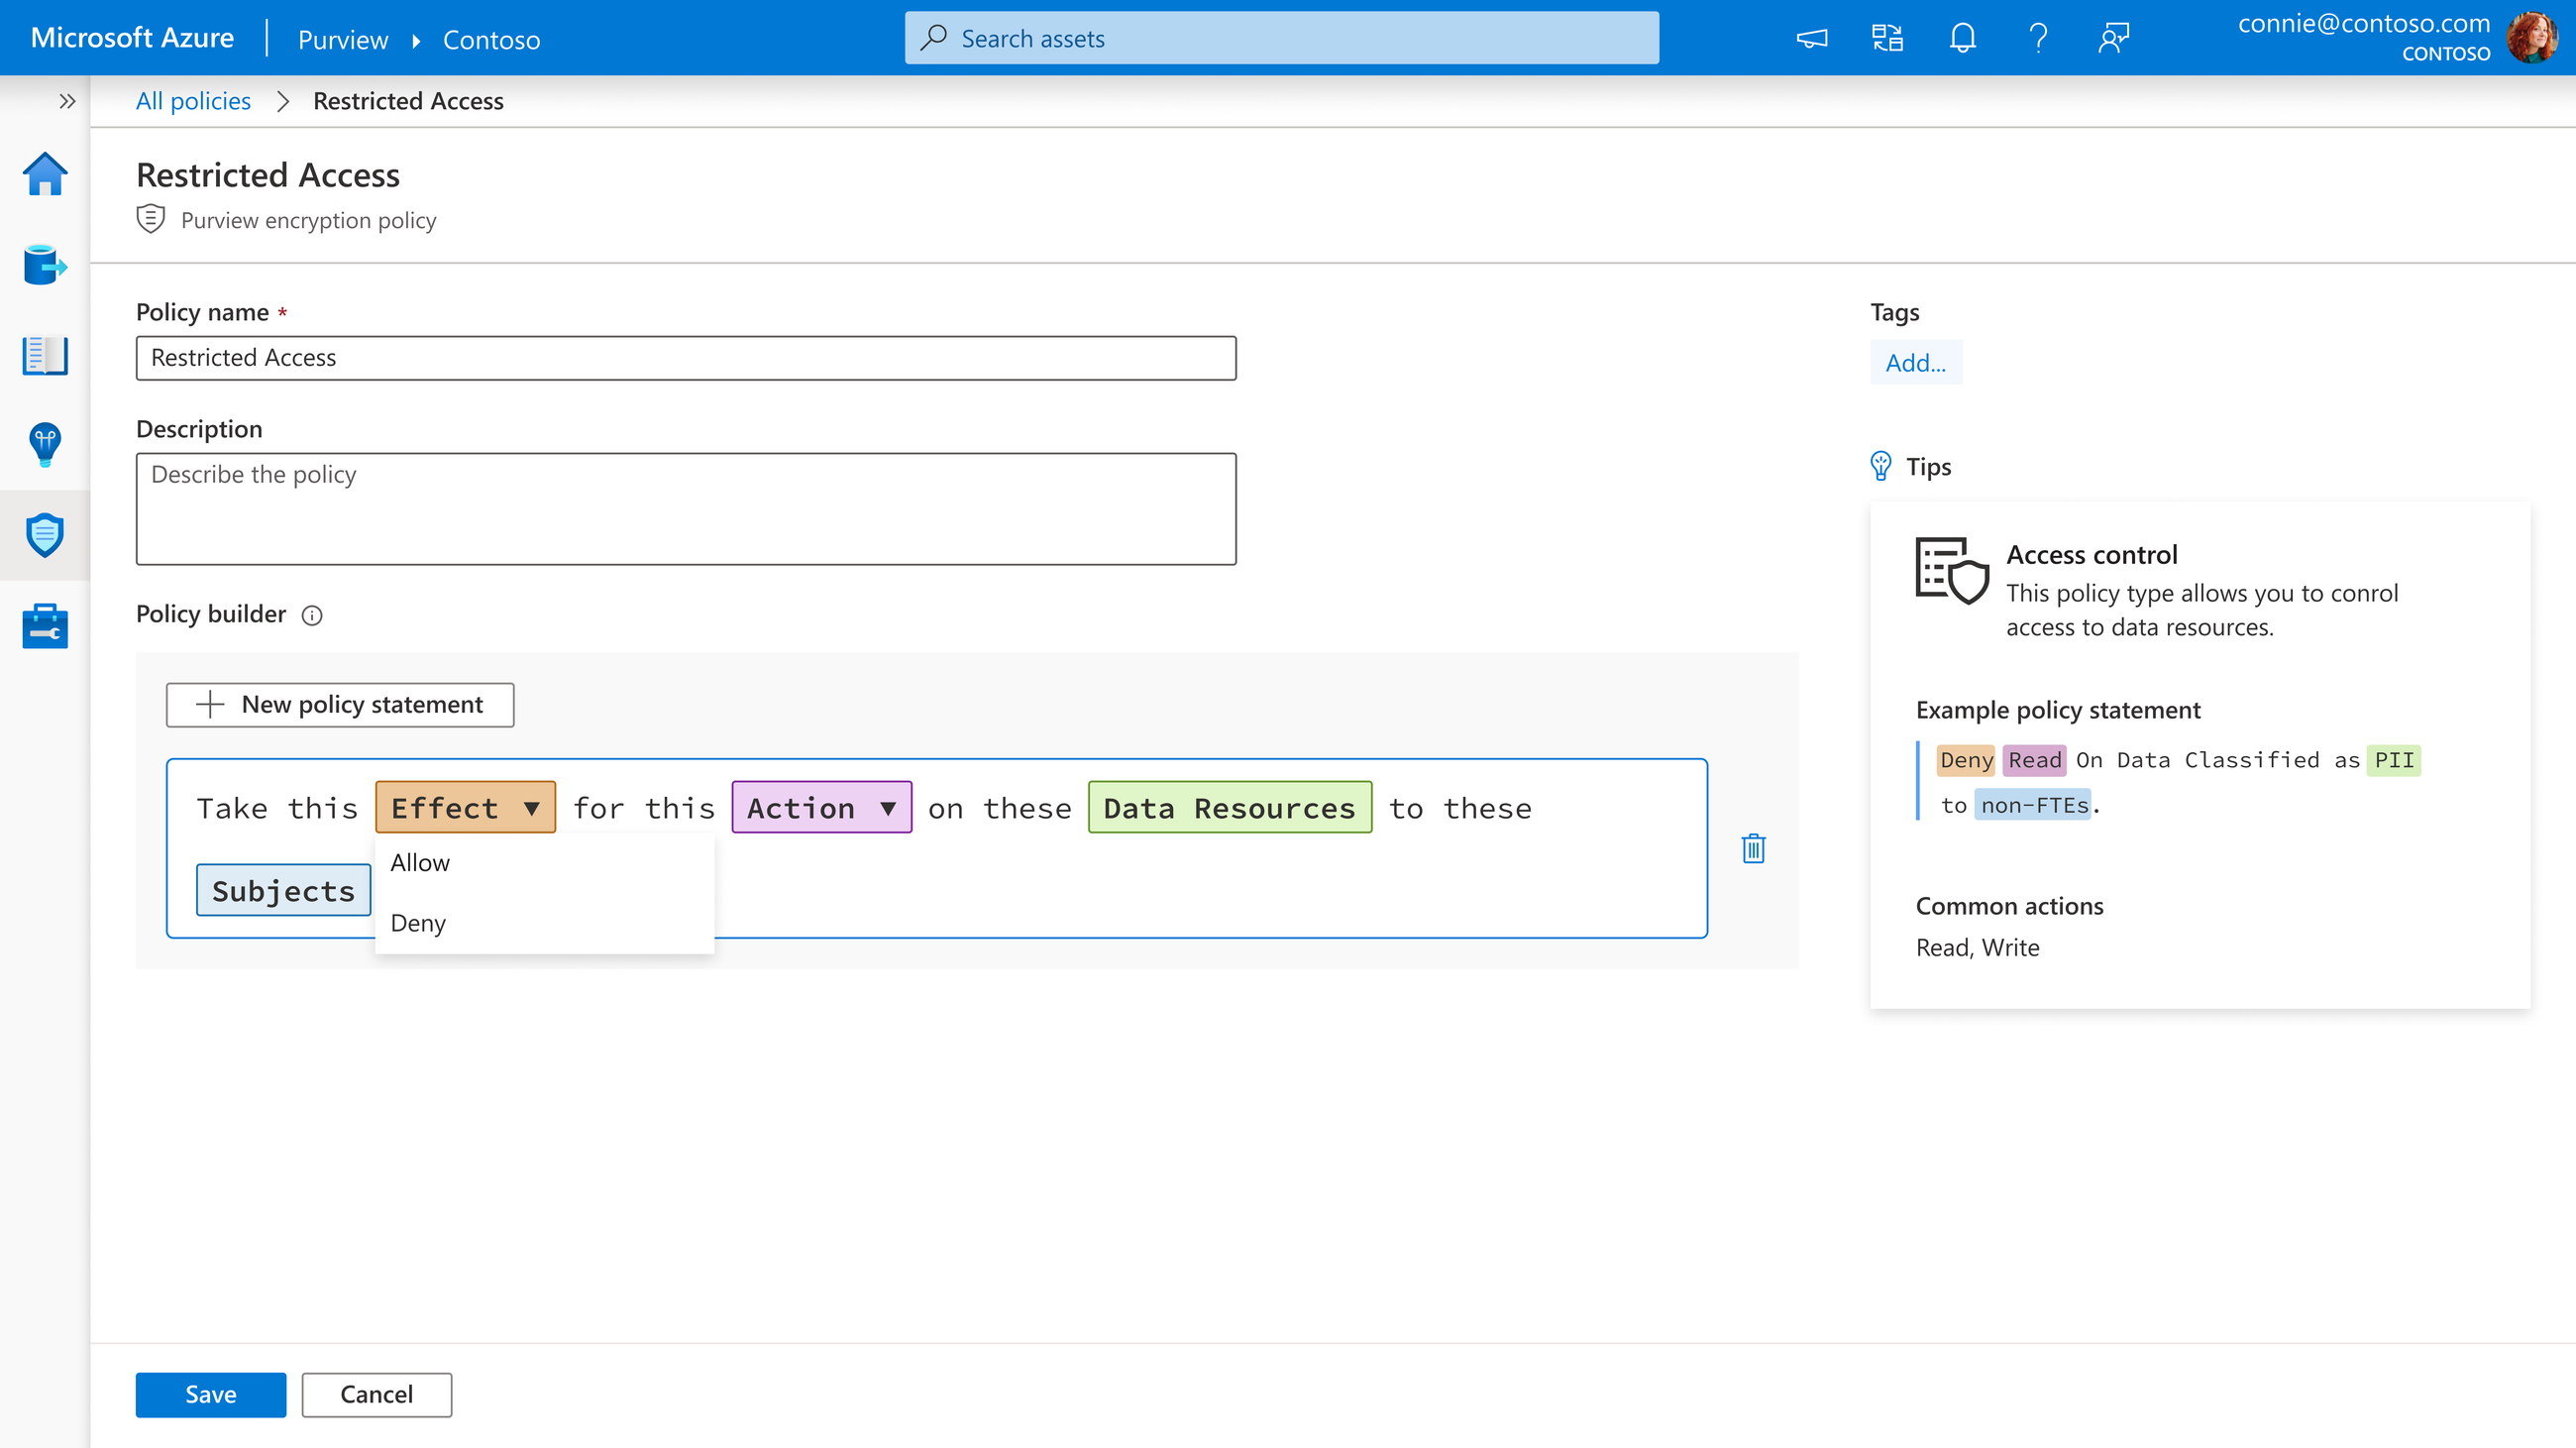This screenshot has height=1448, width=2576.
Task: Open the Action dropdown
Action: 821,807
